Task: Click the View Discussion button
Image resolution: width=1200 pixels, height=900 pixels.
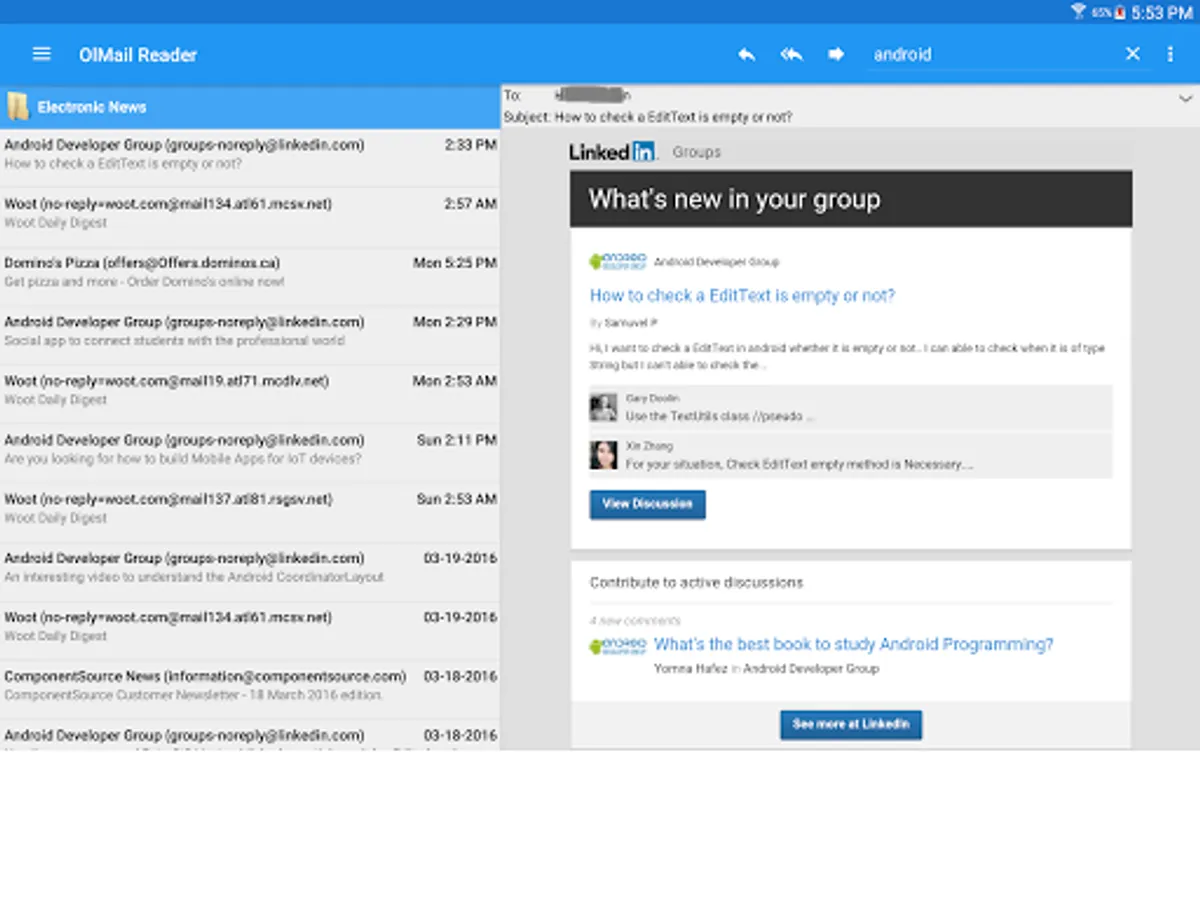Action: pyautogui.click(x=647, y=504)
